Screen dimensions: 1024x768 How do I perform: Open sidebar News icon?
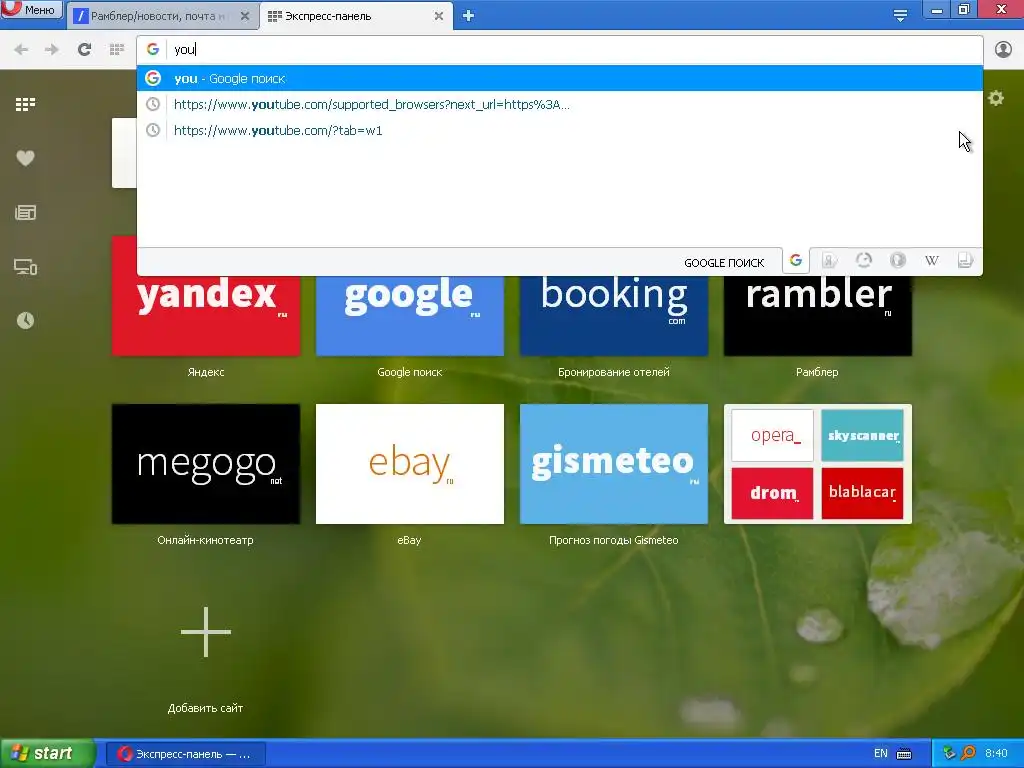pyautogui.click(x=25, y=212)
